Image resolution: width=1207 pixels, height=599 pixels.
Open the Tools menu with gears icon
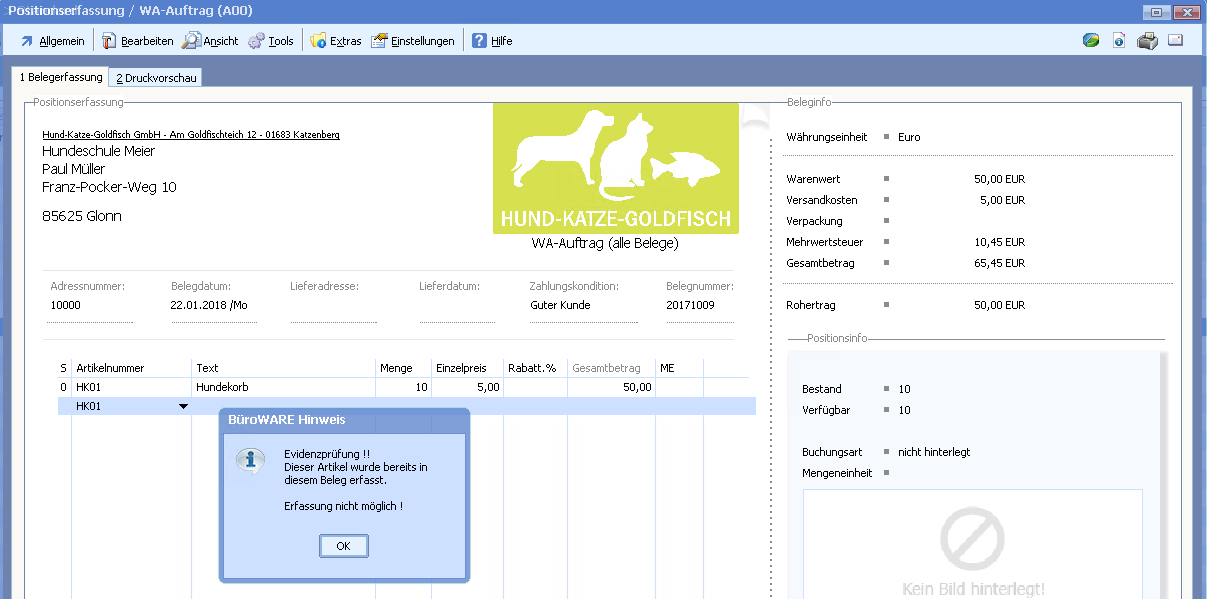[271, 41]
